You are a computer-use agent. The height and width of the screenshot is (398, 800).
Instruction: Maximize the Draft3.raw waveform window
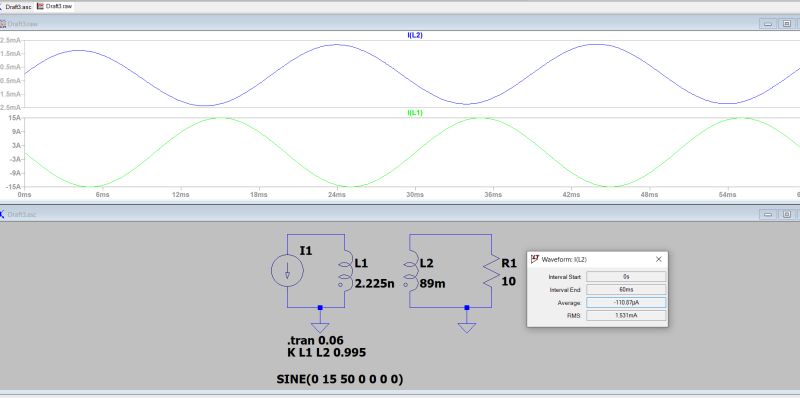[x=787, y=24]
